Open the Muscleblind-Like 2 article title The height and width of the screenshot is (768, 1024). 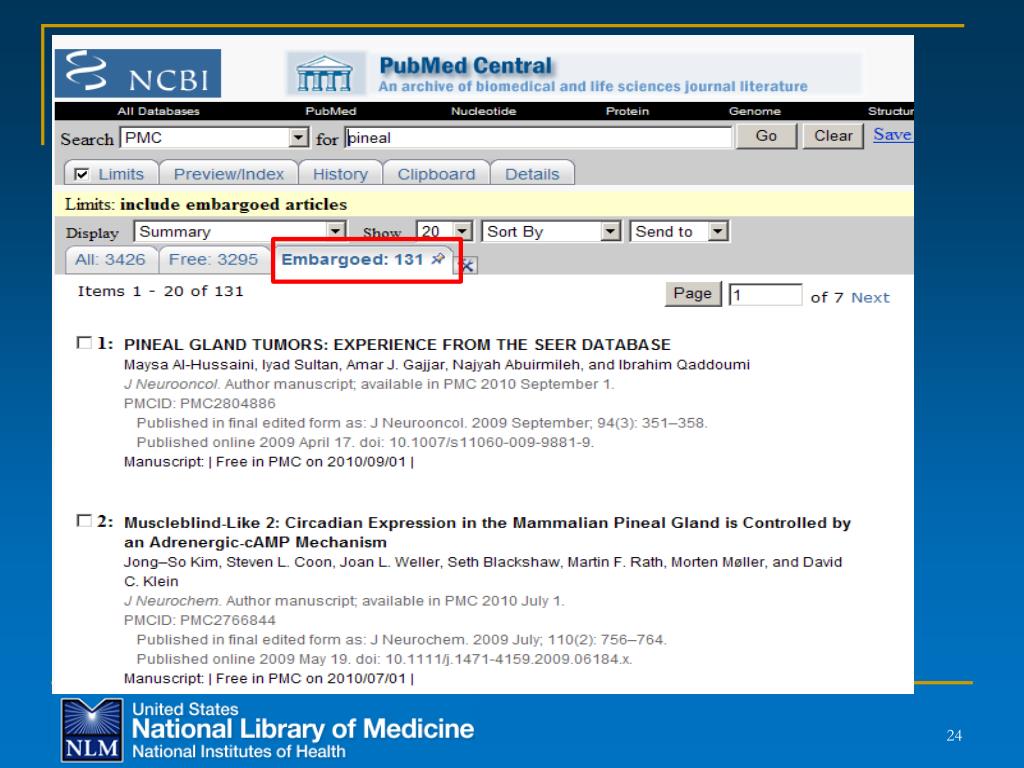point(487,532)
